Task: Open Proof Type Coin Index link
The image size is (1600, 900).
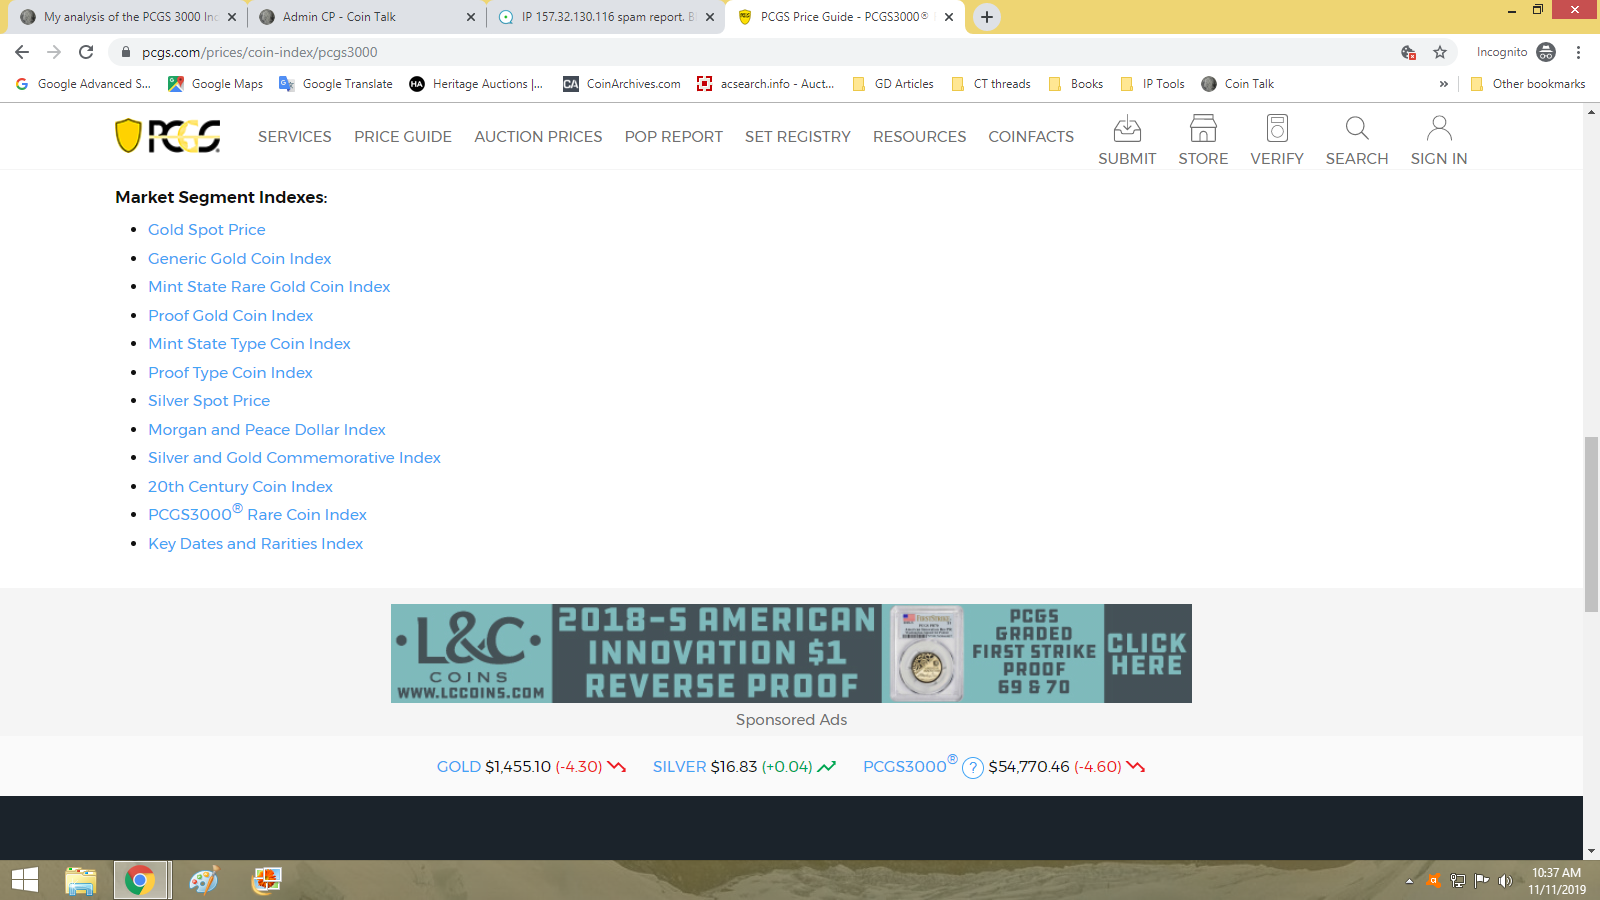Action: (230, 373)
